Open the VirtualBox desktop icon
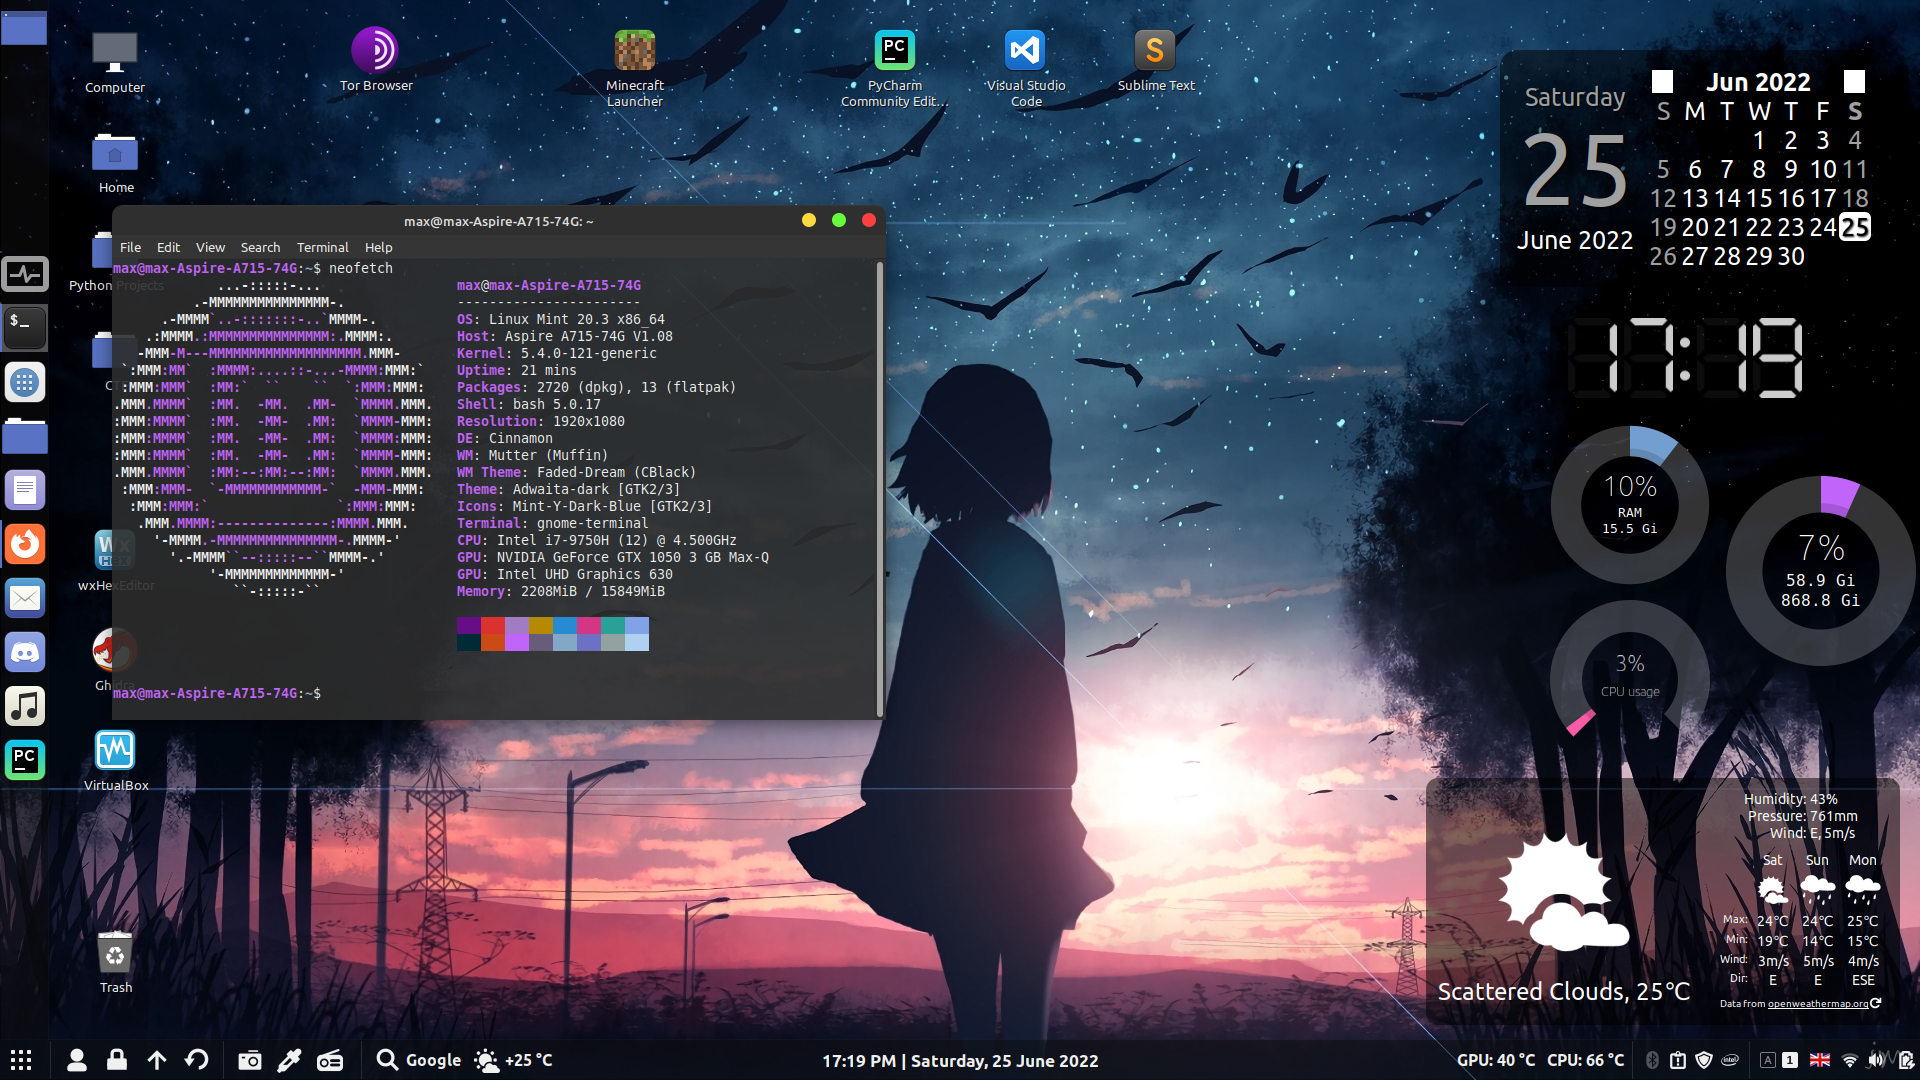Screen dimensions: 1920x1080 (115, 752)
